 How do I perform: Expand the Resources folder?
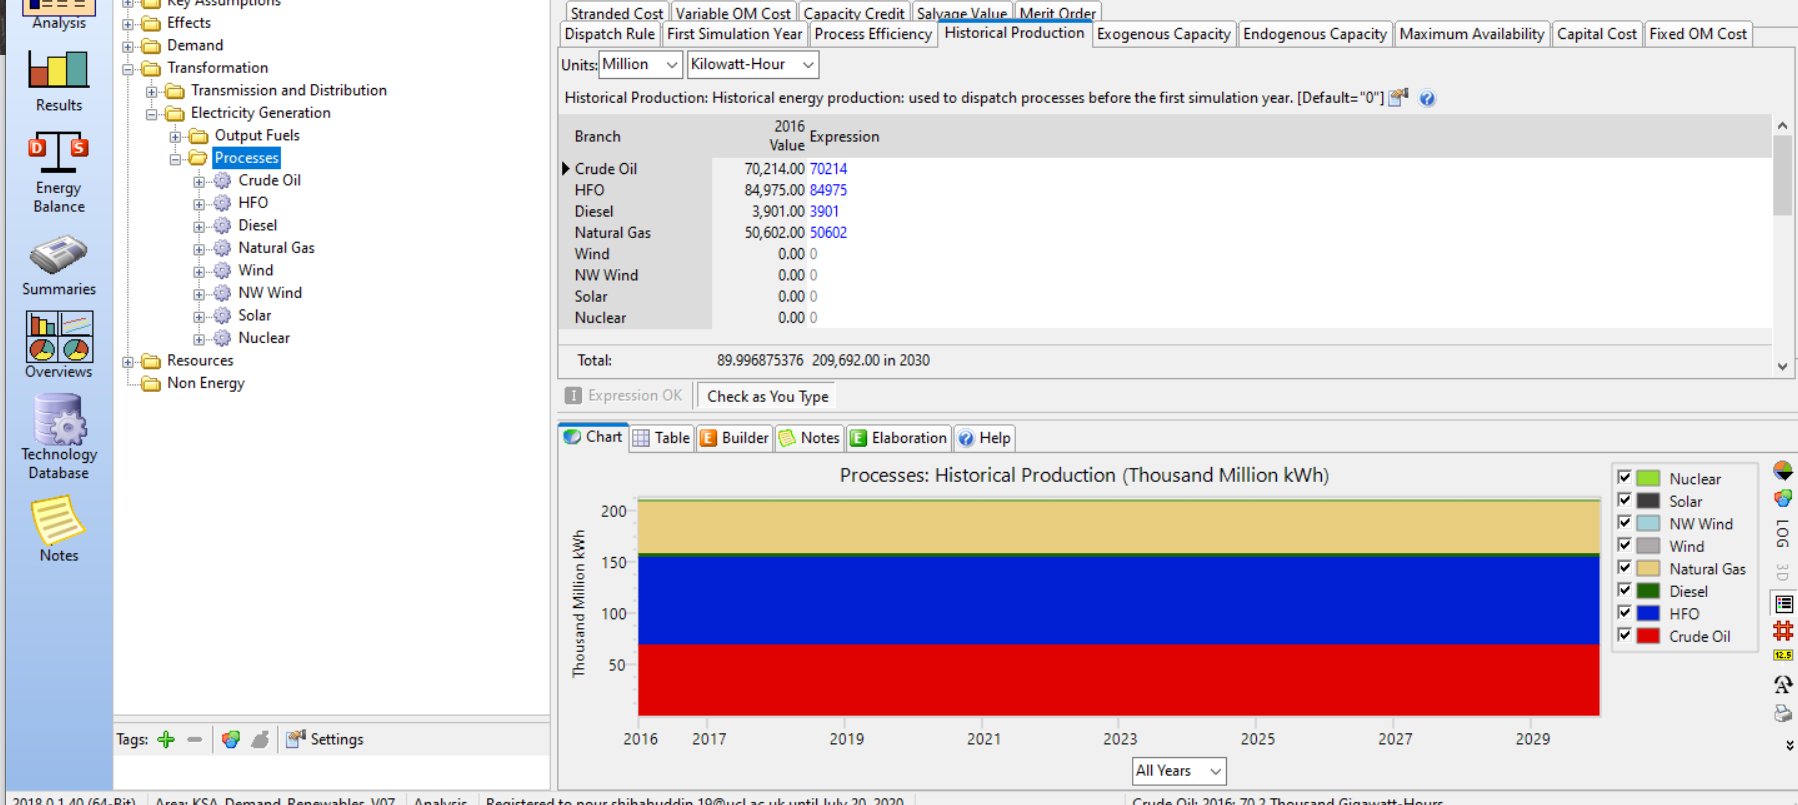[x=128, y=361]
